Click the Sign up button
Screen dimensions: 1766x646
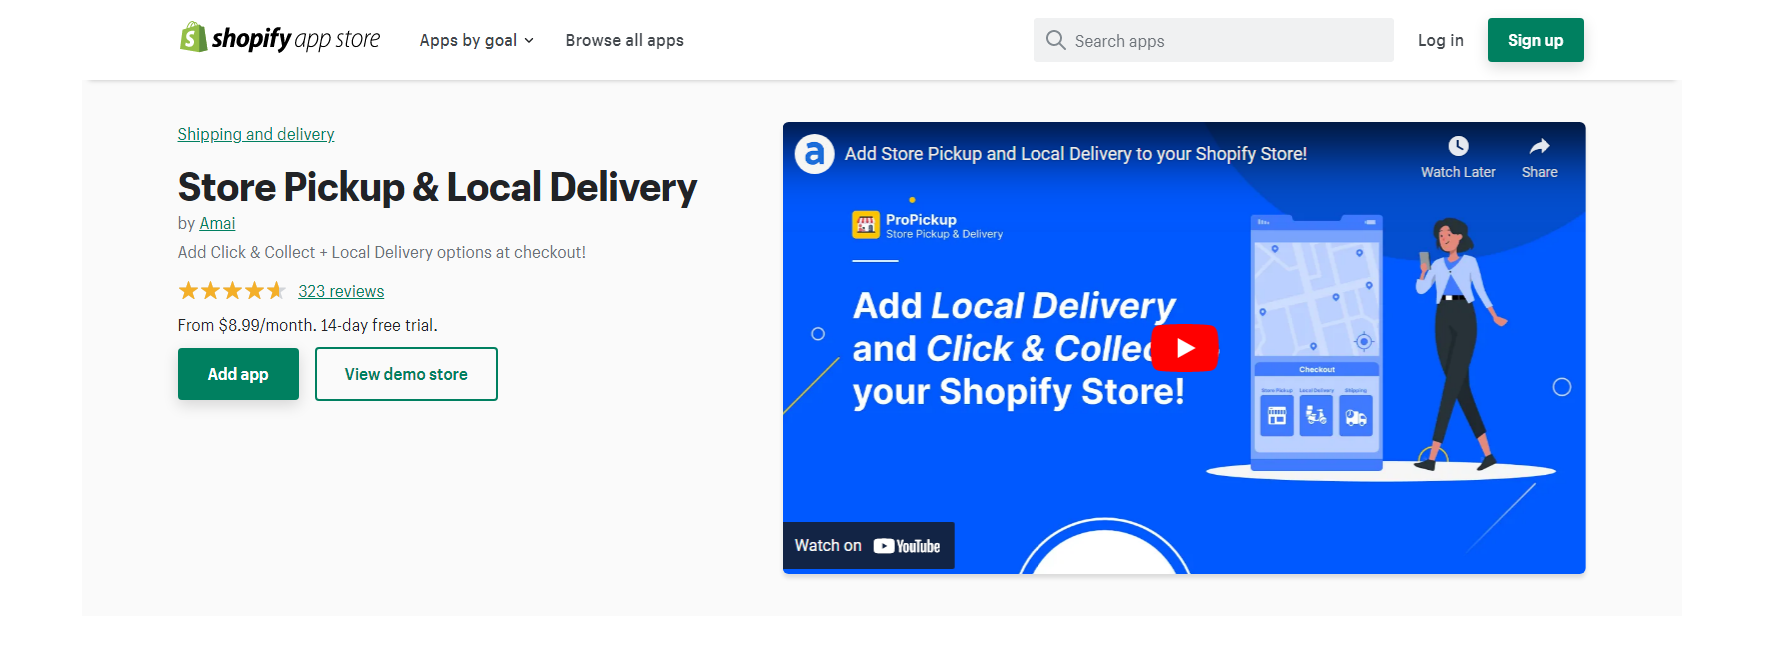point(1535,40)
